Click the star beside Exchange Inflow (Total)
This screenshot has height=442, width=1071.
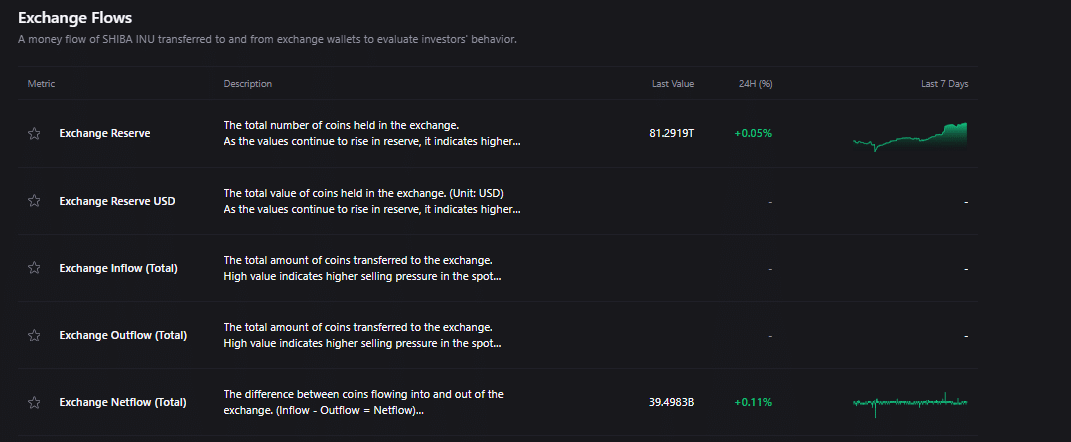pyautogui.click(x=34, y=268)
